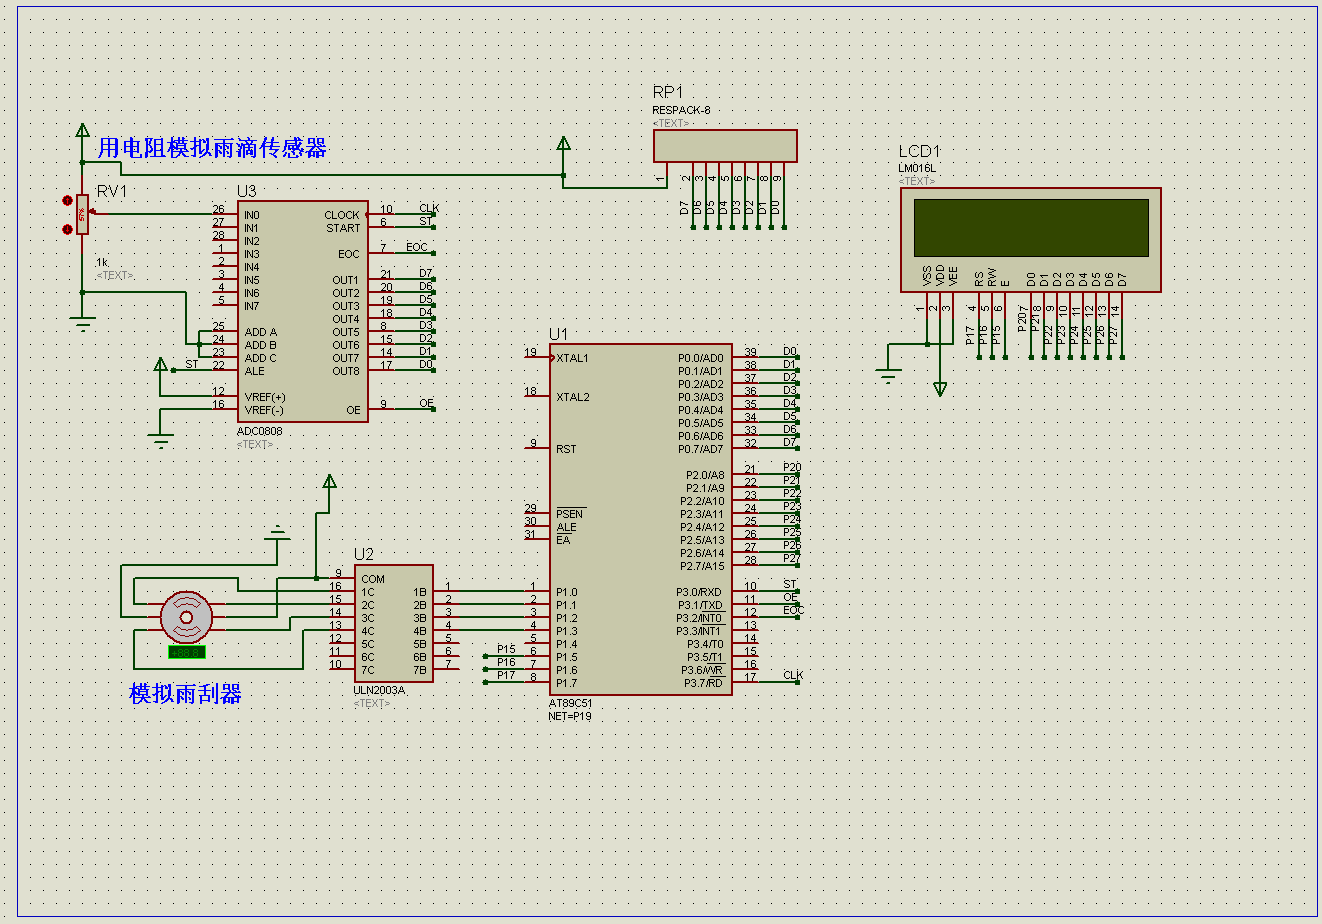The image size is (1322, 924).
Task: Click the 'AT89C51' part value text
Action: [x=570, y=704]
